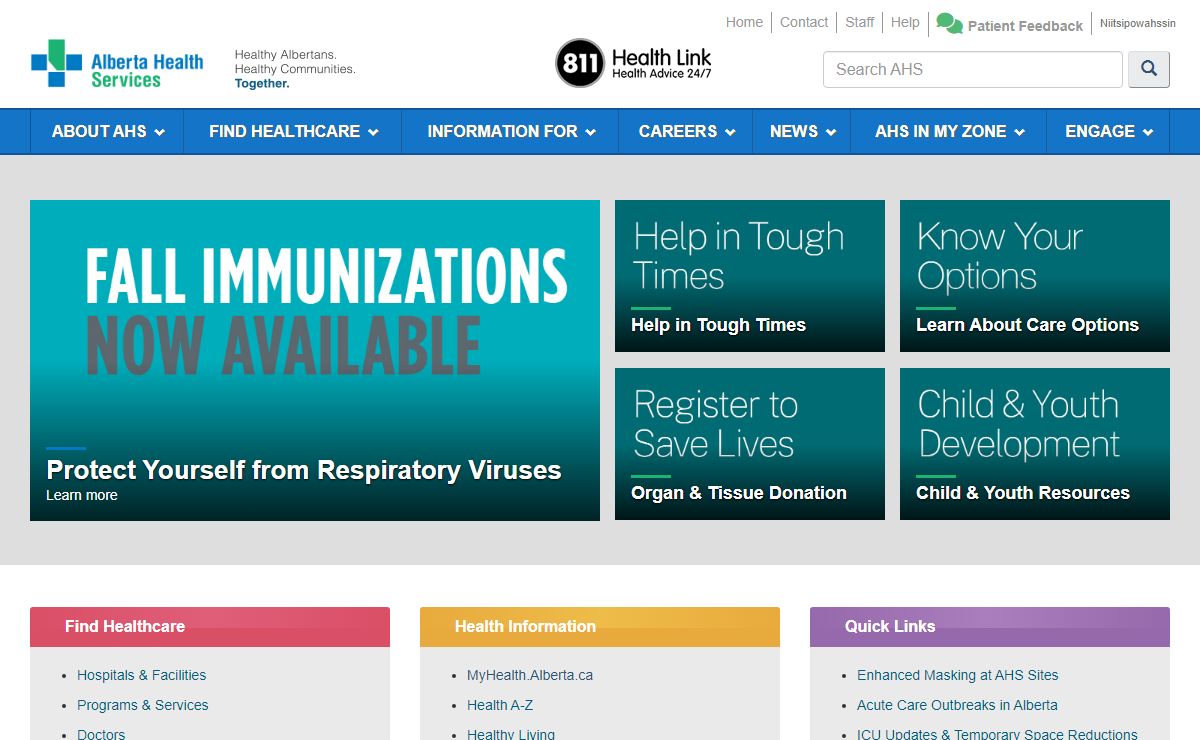Click Learn more under the immunization banner
The image size is (1200, 740).
(82, 495)
